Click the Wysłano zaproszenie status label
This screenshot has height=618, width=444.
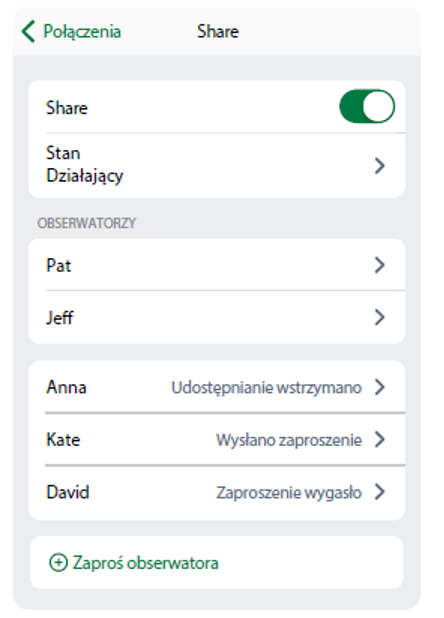tap(289, 440)
